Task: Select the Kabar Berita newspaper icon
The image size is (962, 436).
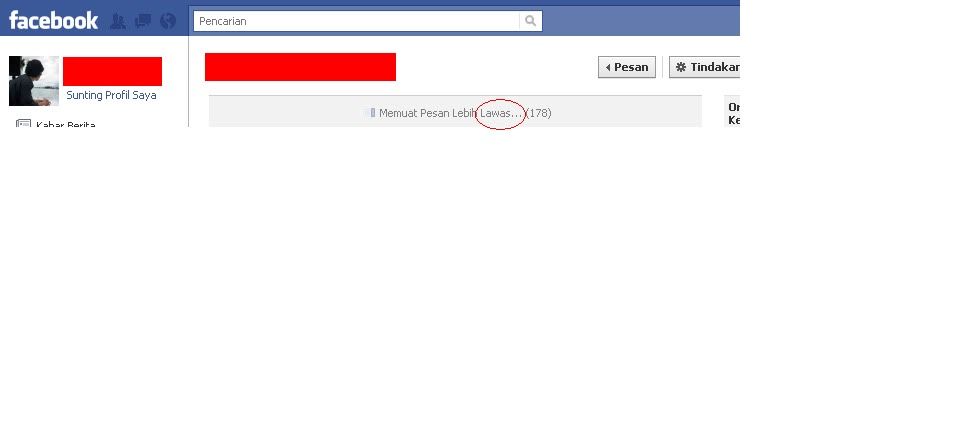Action: point(23,124)
